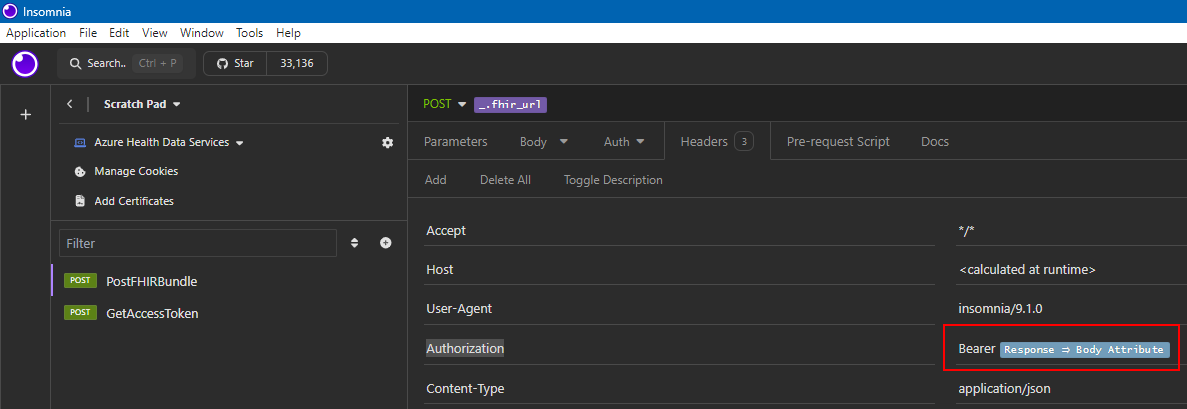Click the 33,136 star count
This screenshot has height=409, width=1187.
tap(298, 64)
